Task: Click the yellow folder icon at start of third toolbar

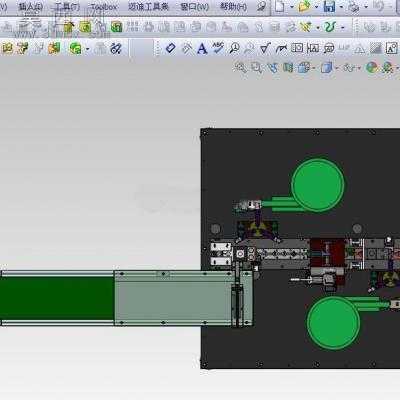Action: pos(7,49)
